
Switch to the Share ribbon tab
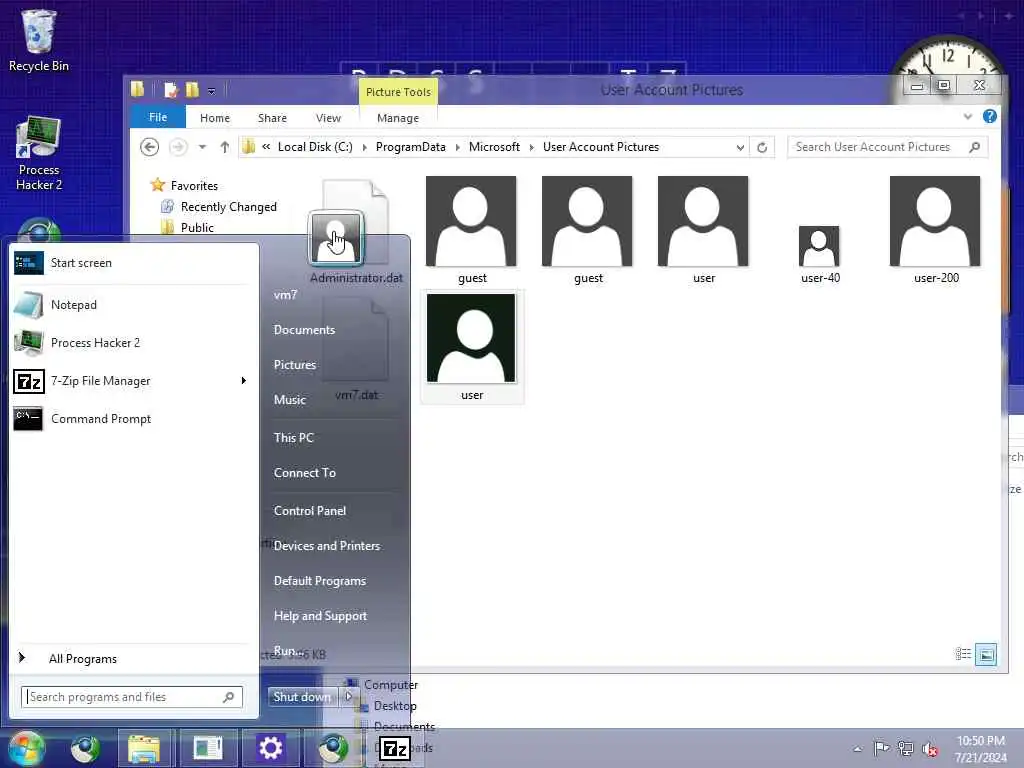point(272,118)
